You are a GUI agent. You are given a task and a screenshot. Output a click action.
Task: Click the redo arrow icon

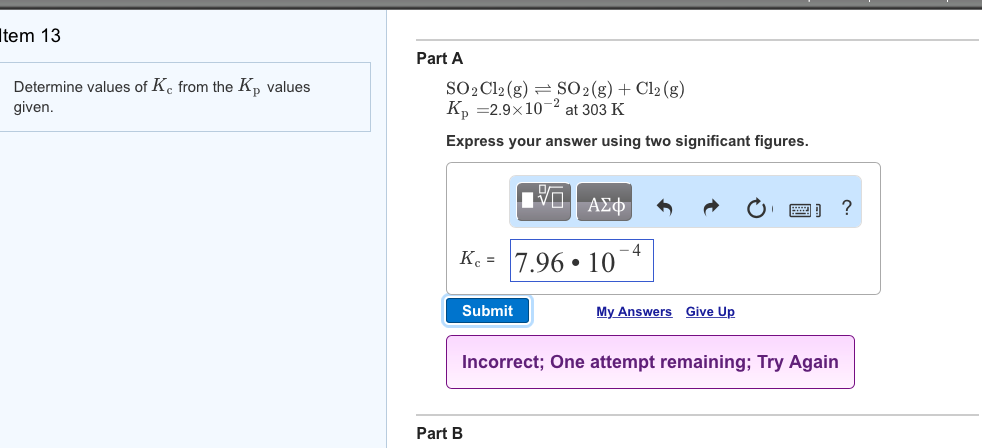pyautogui.click(x=710, y=207)
